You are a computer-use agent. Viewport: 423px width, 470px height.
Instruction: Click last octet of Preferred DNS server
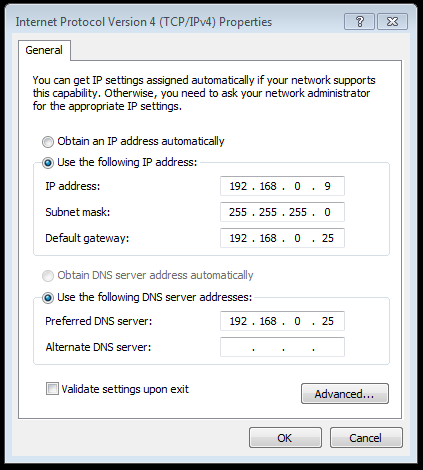[328, 321]
